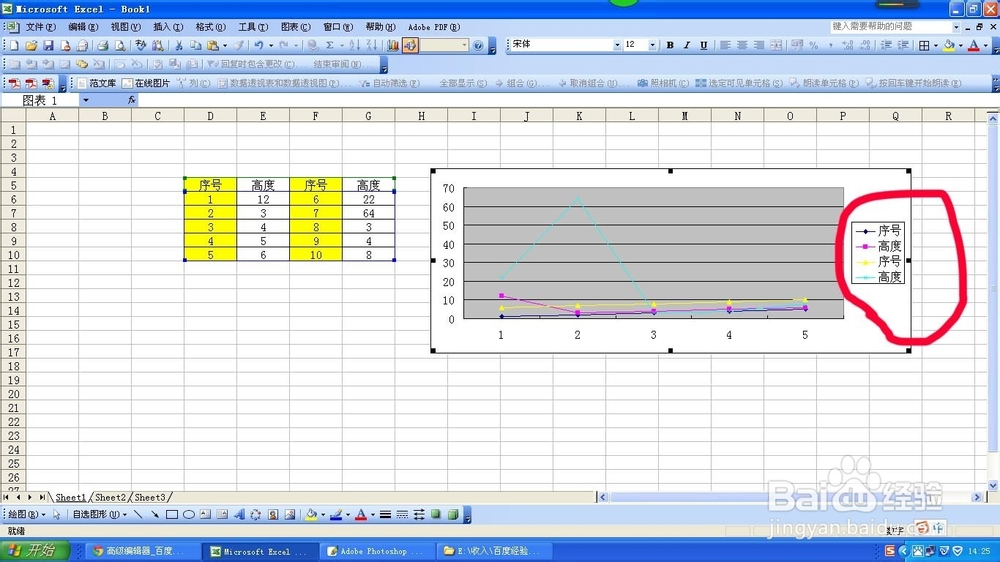Switch to Adobe Photoshop taskbar window

pyautogui.click(x=374, y=551)
